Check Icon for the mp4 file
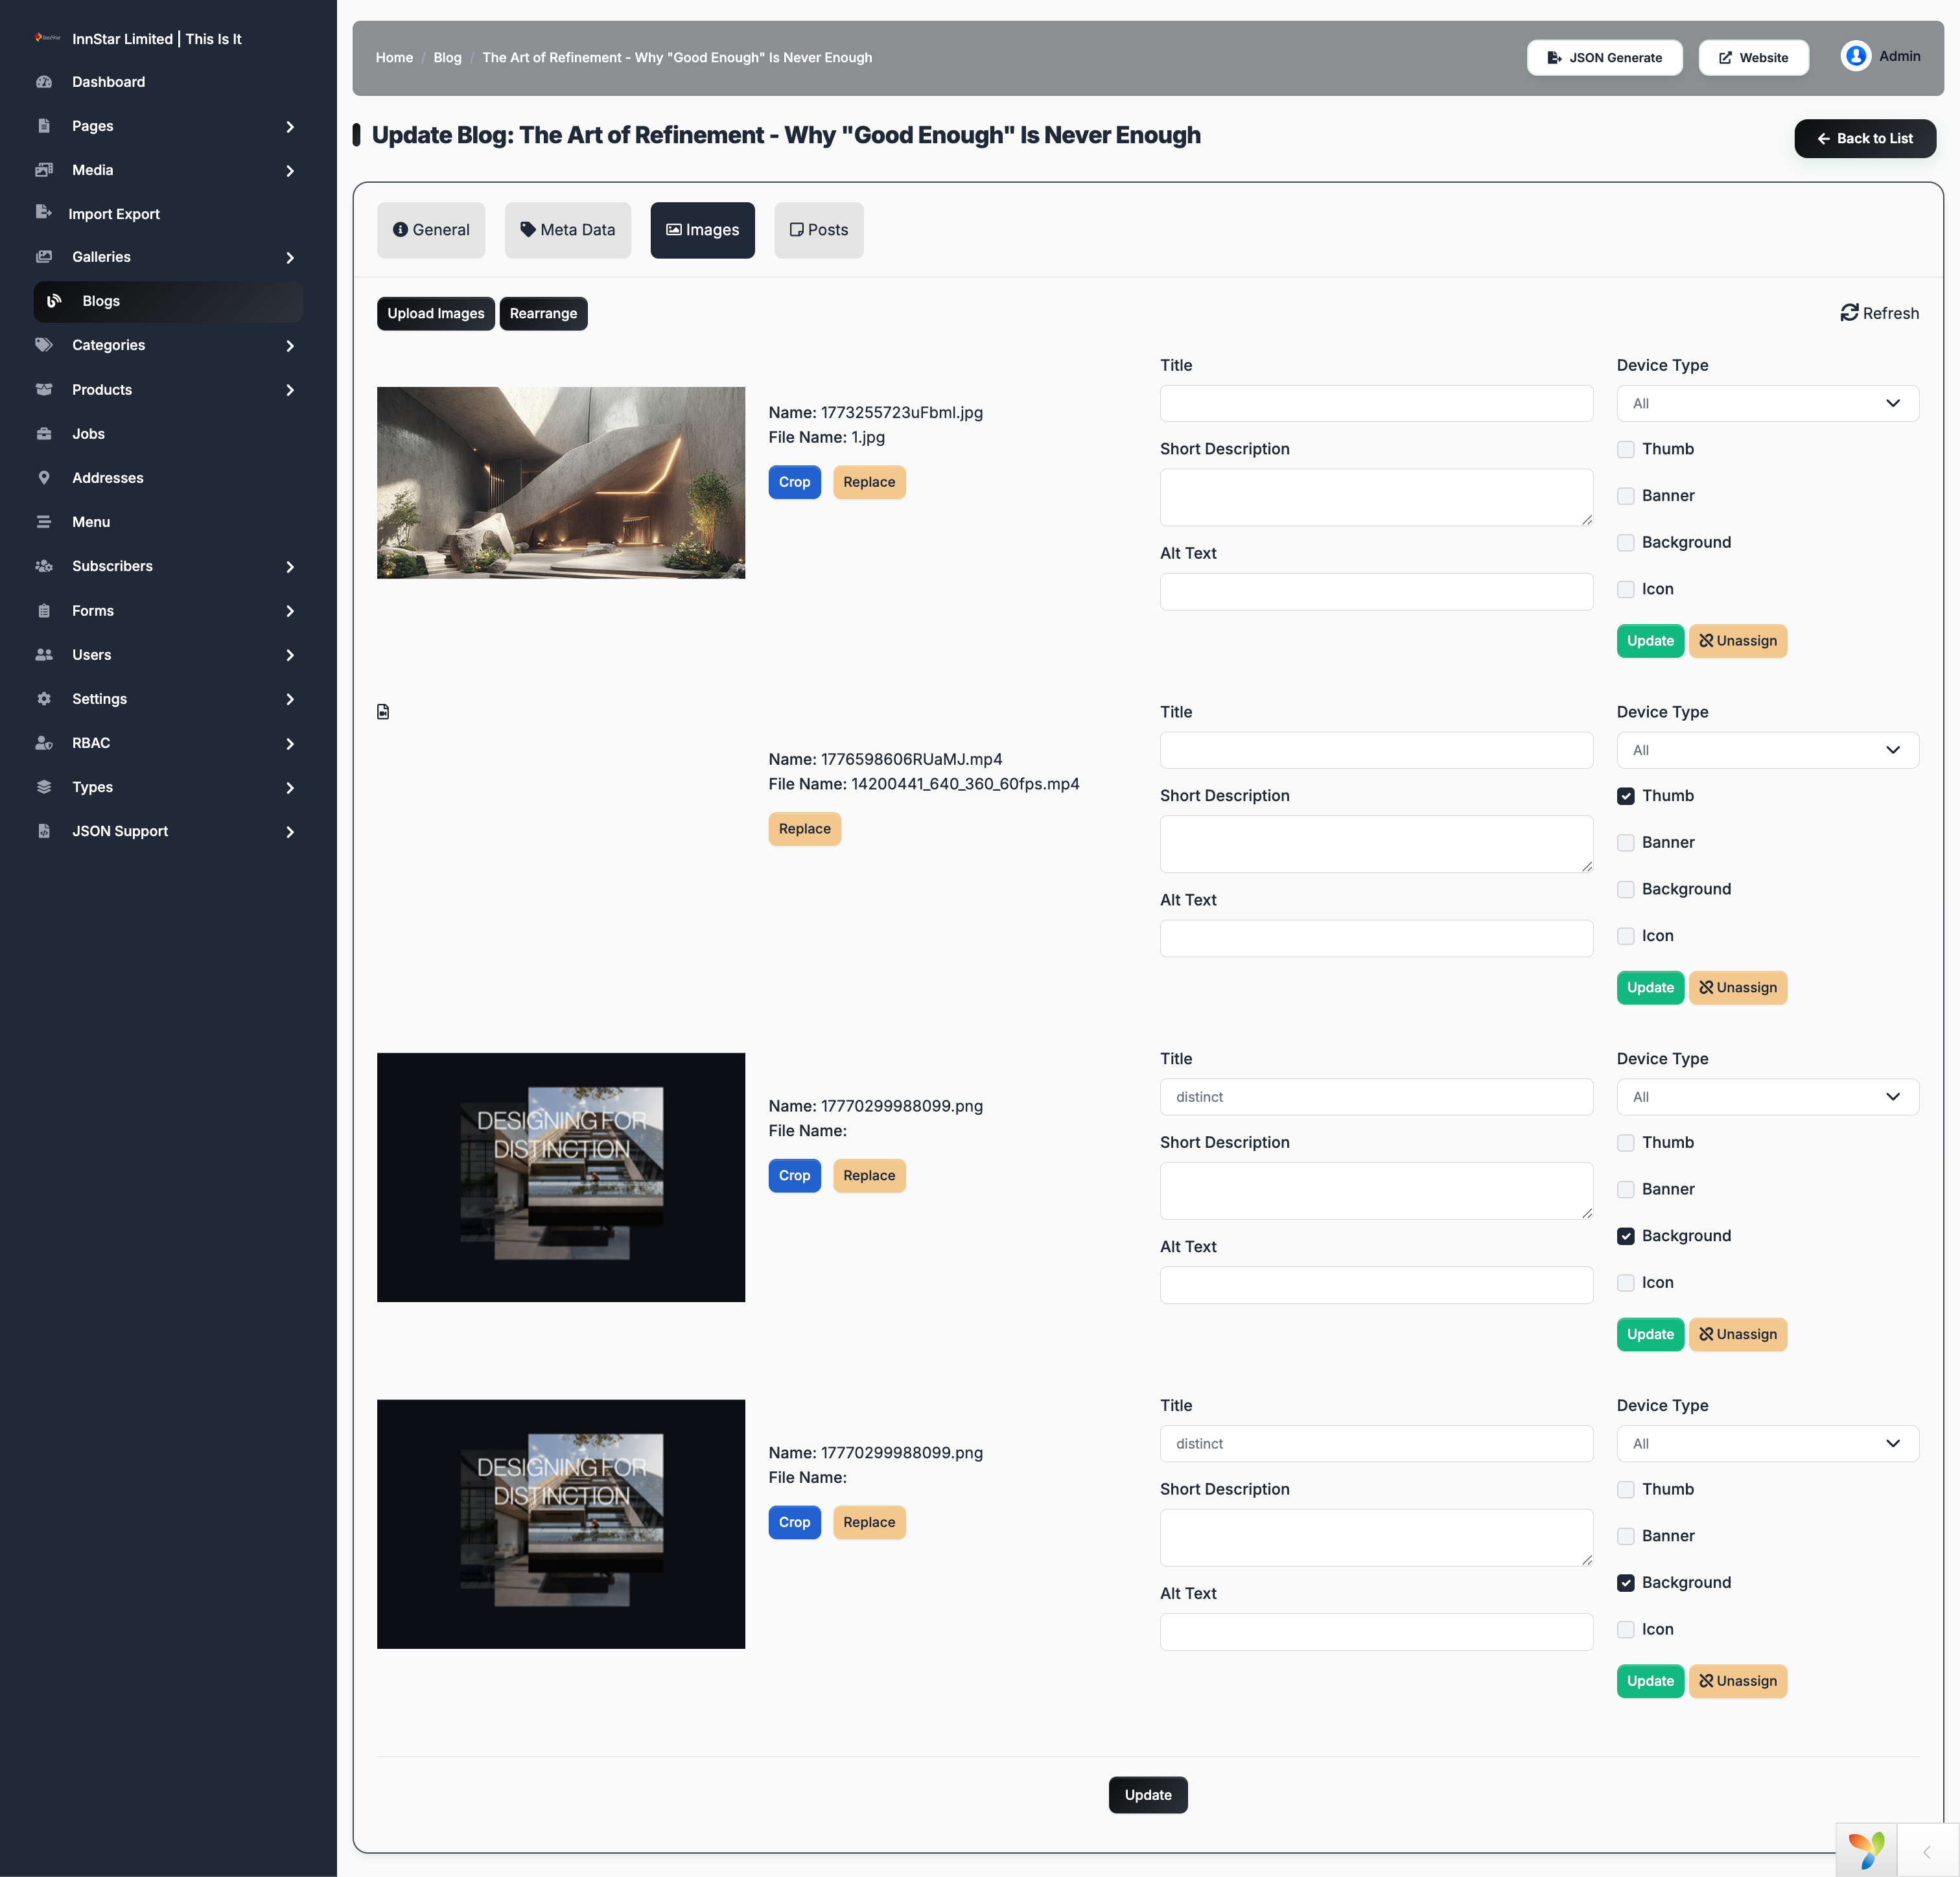The width and height of the screenshot is (1960, 1877). [x=1626, y=937]
